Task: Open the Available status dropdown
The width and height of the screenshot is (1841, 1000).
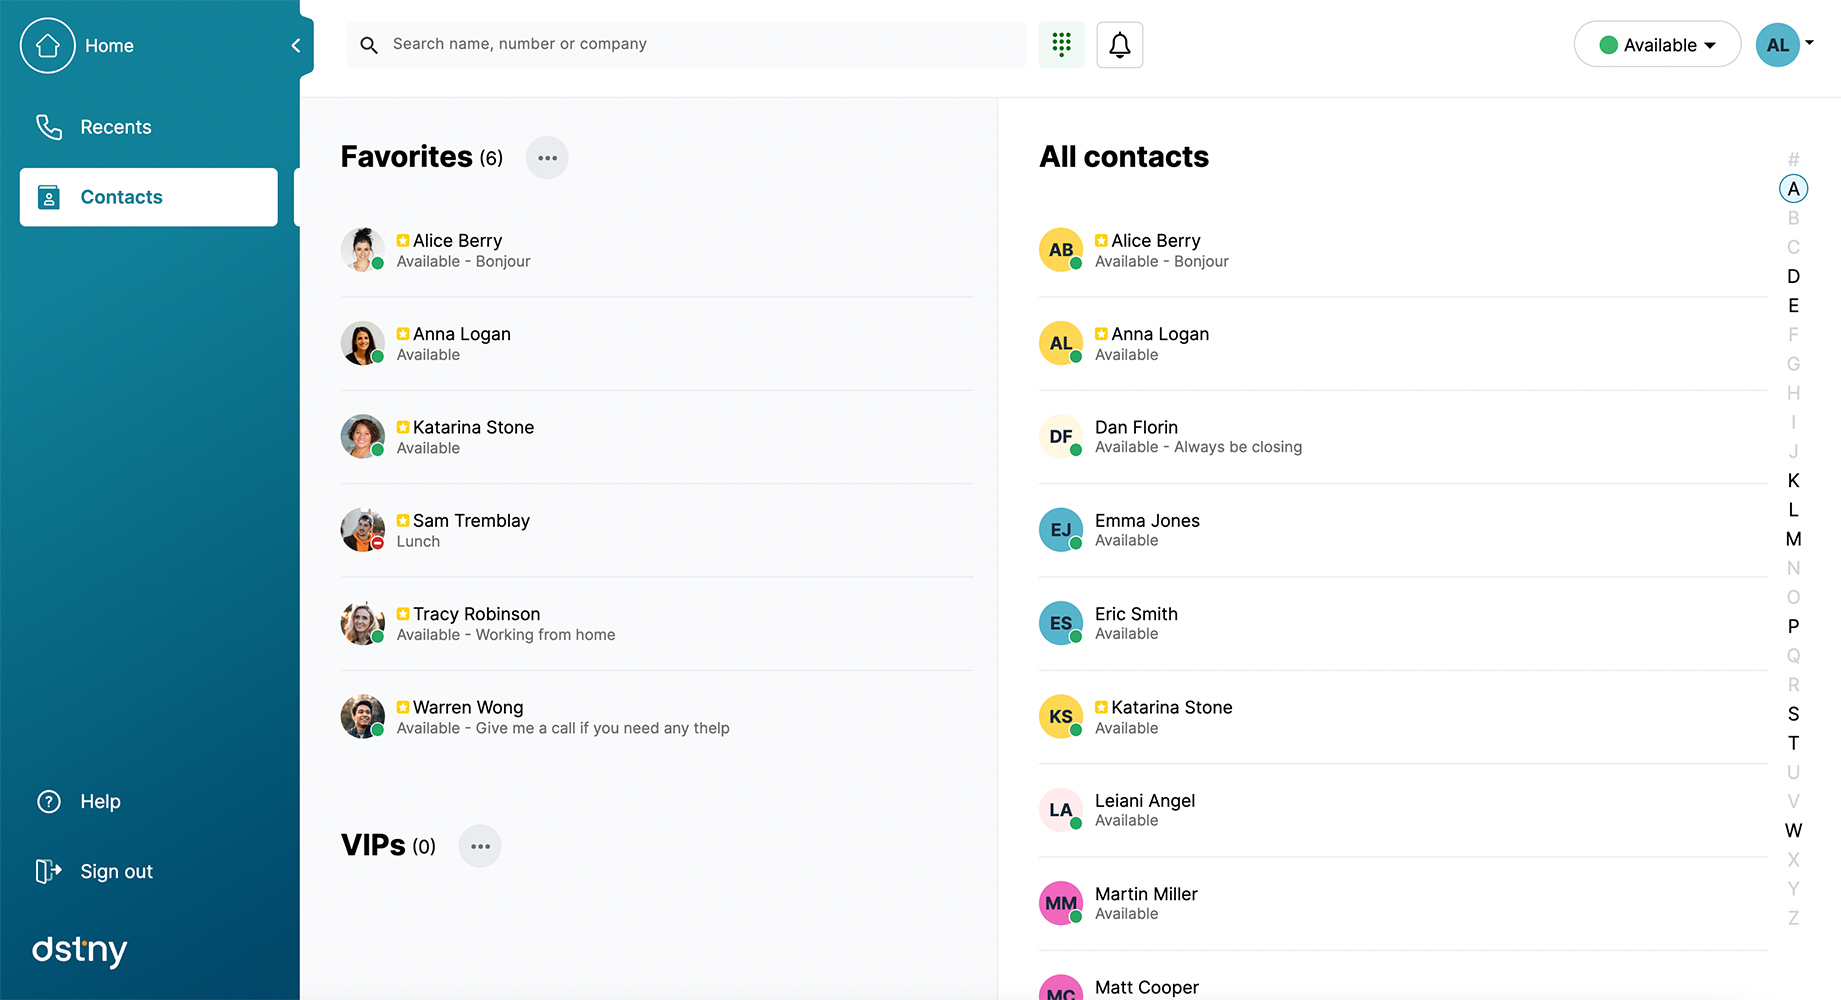Action: pos(1656,44)
